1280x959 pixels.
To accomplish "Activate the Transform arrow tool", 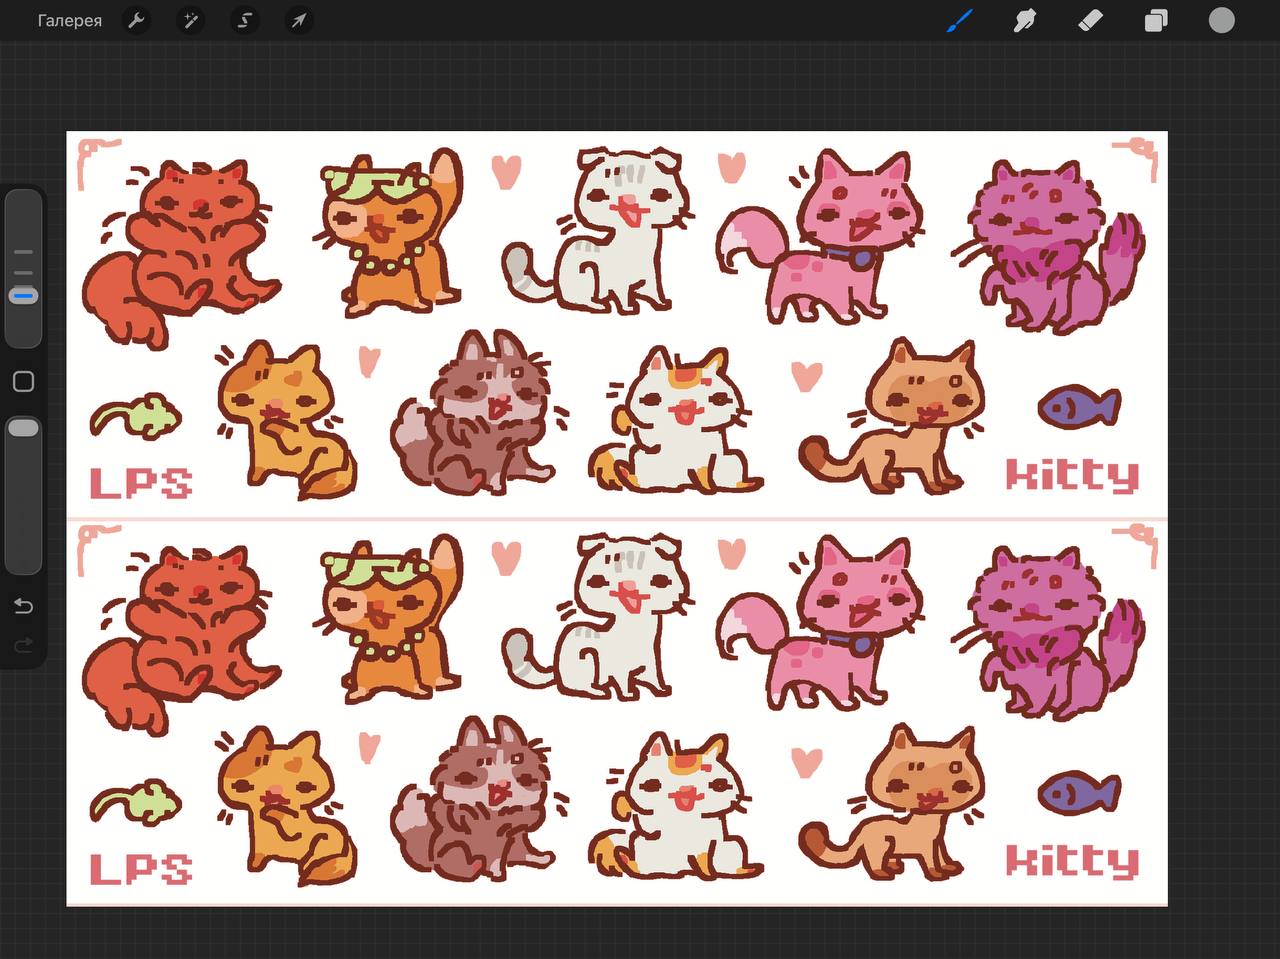I will 299,20.
